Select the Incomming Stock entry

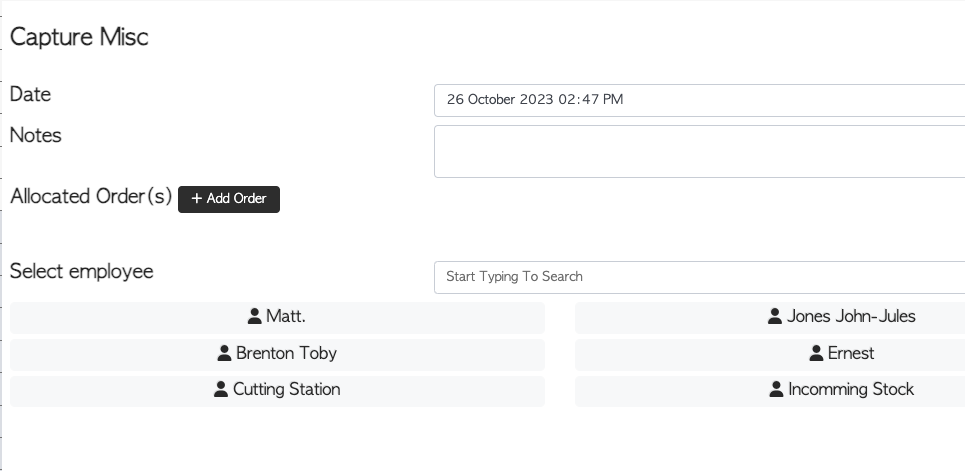770,391
